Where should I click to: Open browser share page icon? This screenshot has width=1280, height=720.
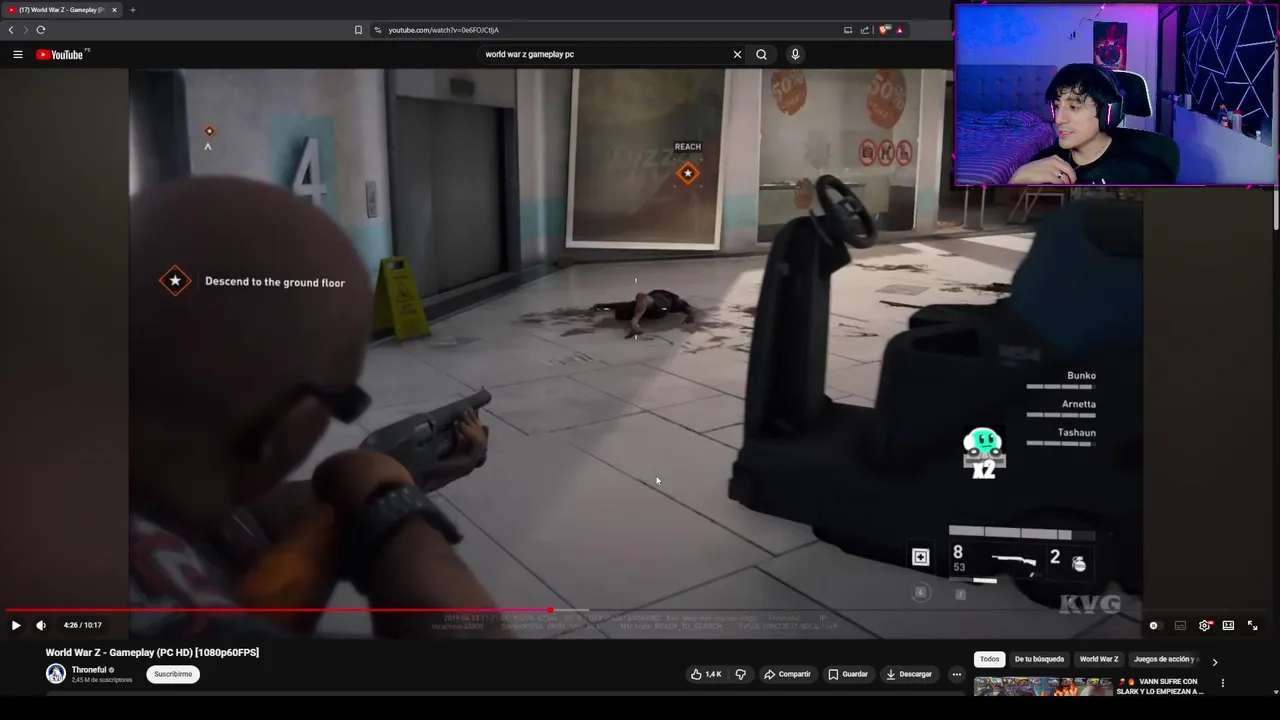click(865, 30)
